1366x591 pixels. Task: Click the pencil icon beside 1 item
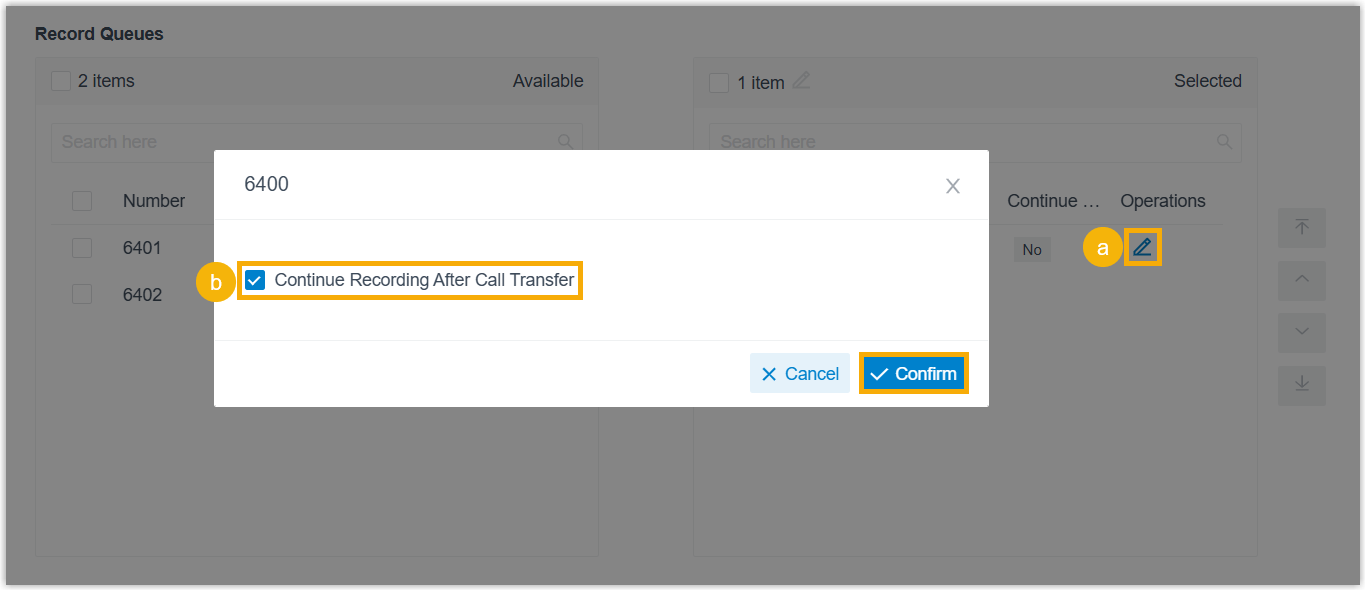tap(801, 81)
